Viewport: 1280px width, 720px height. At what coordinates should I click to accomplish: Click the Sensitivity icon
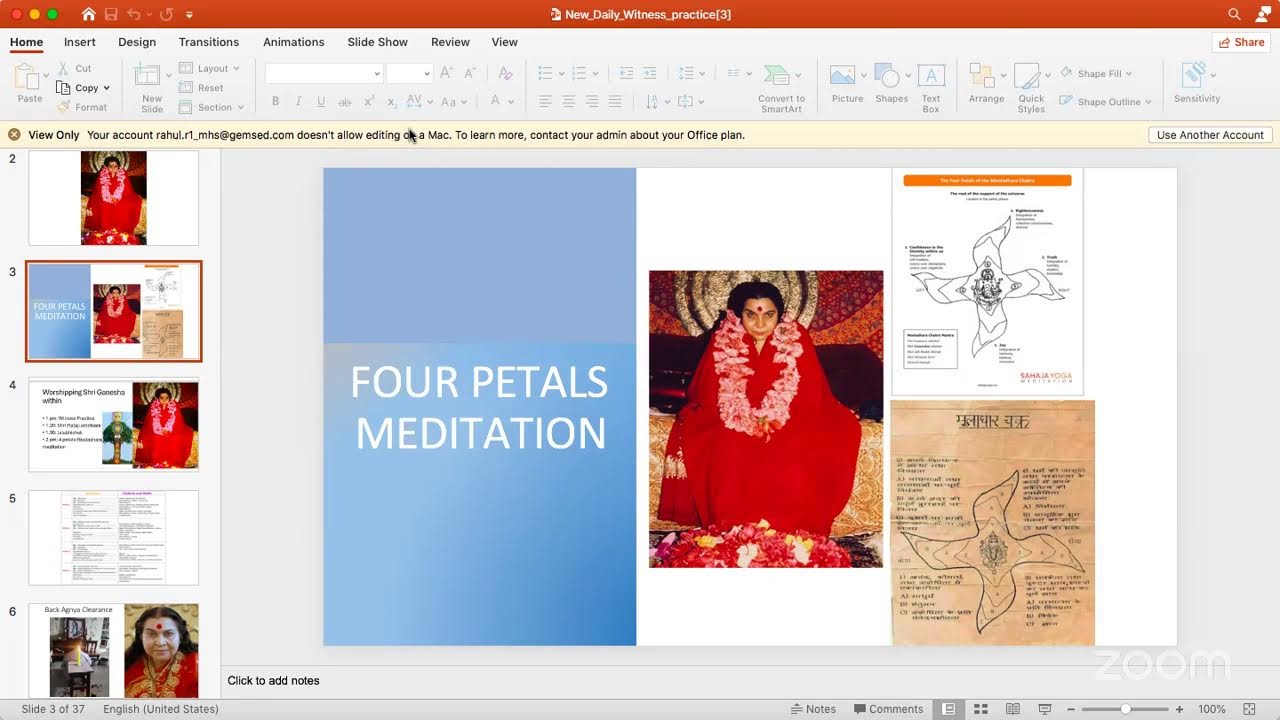click(1194, 75)
